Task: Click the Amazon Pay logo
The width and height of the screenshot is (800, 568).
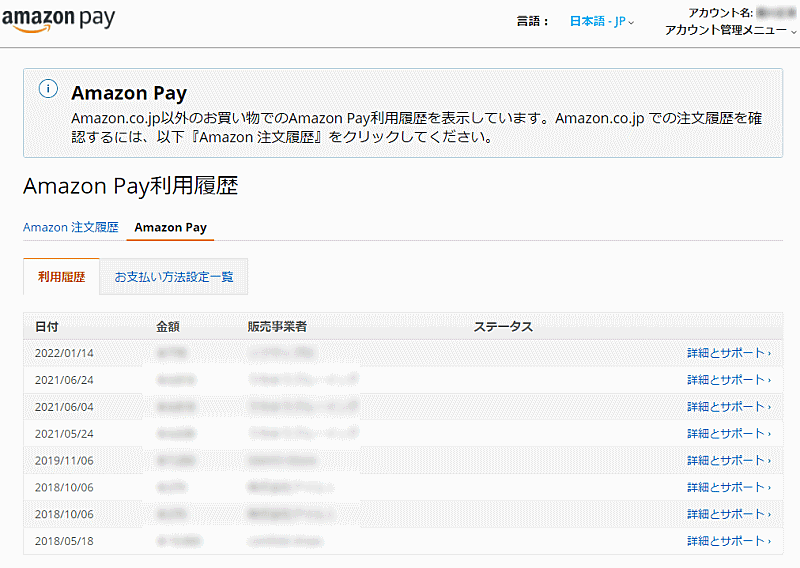Action: 58,20
